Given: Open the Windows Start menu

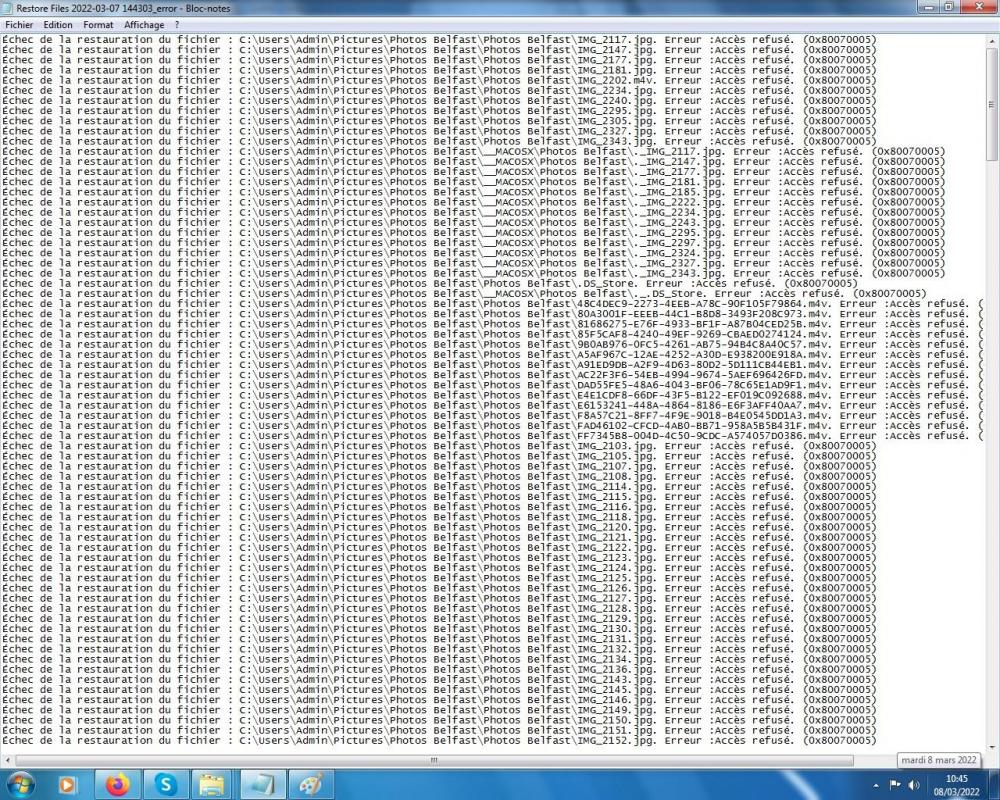Looking at the screenshot, I should click(20, 784).
